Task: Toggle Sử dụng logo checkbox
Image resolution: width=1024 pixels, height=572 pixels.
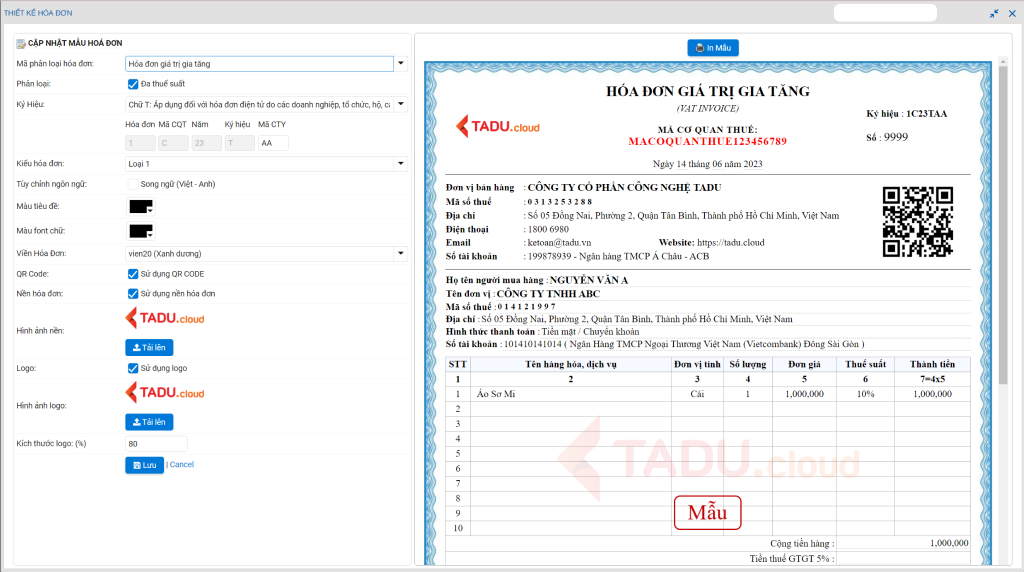Action: point(133,368)
